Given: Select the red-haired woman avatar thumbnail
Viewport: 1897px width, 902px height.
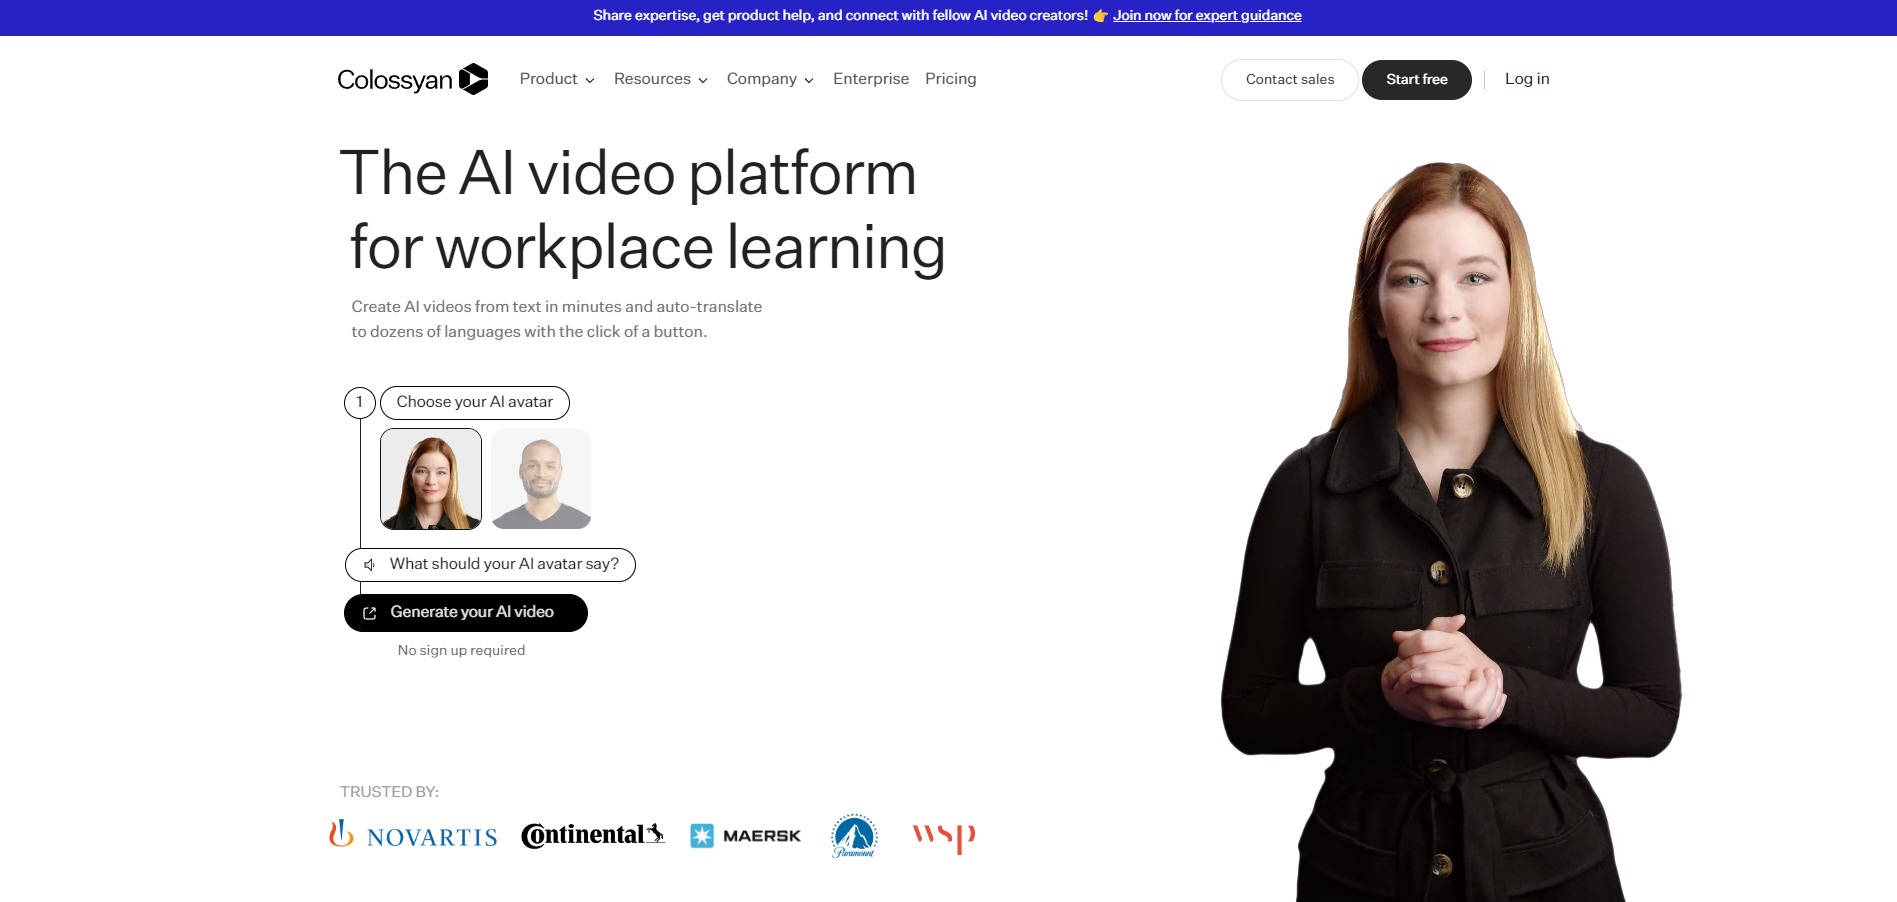Looking at the screenshot, I should (431, 479).
